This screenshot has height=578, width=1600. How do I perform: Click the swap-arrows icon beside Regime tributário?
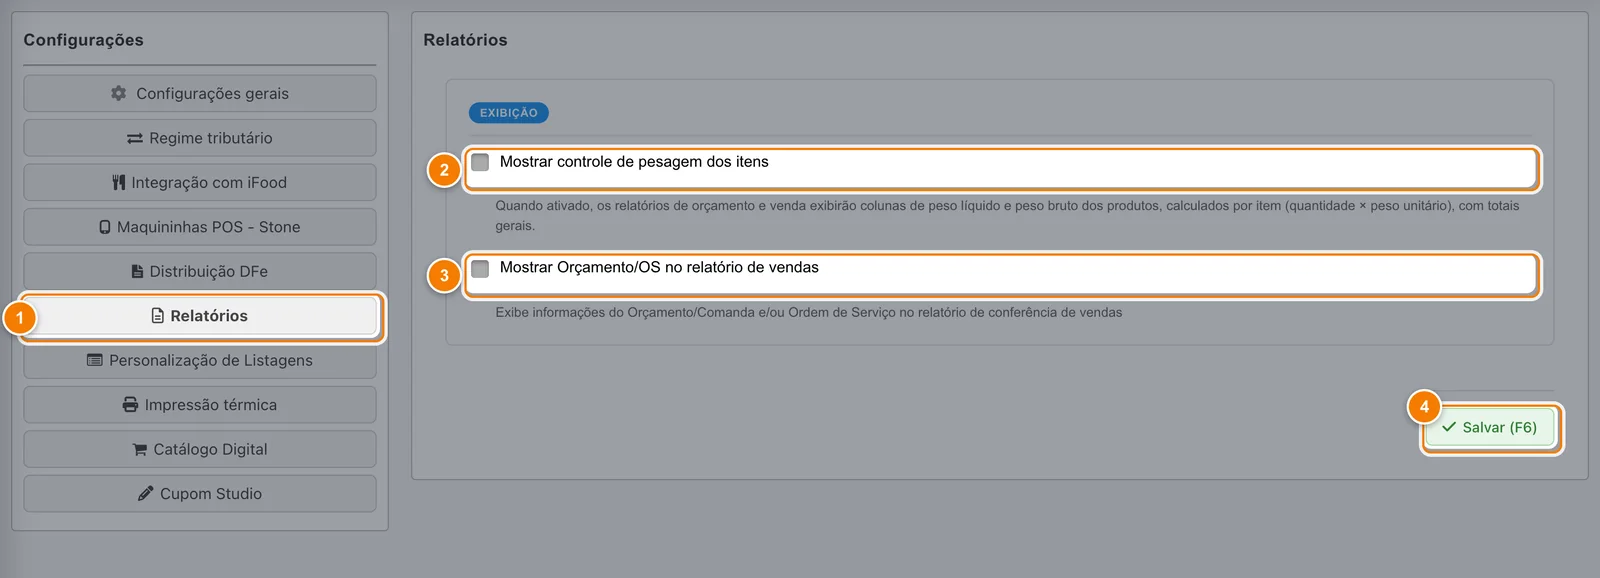pyautogui.click(x=135, y=138)
